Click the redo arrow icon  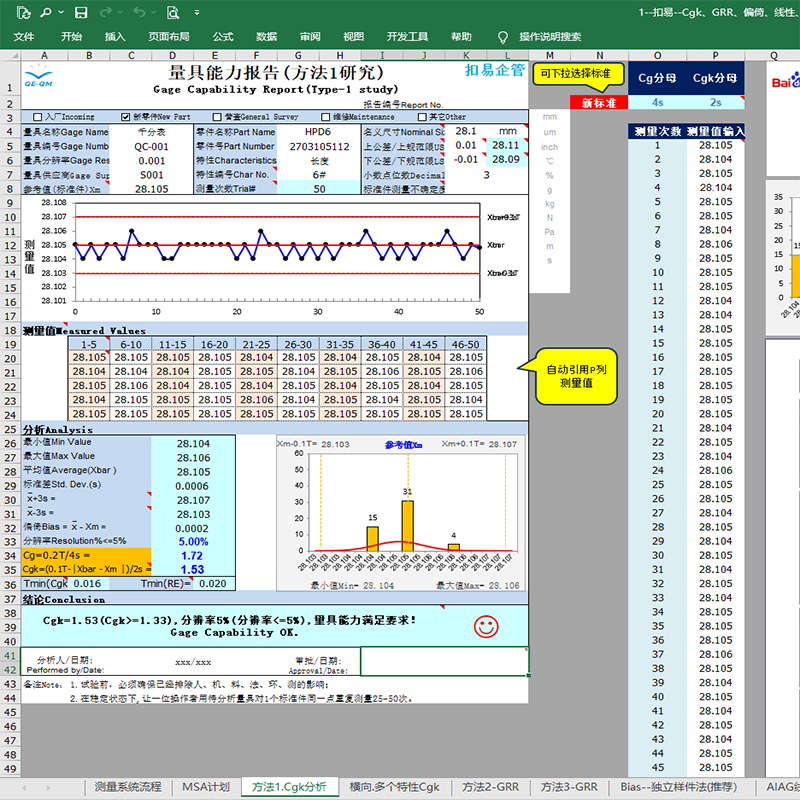pos(106,12)
